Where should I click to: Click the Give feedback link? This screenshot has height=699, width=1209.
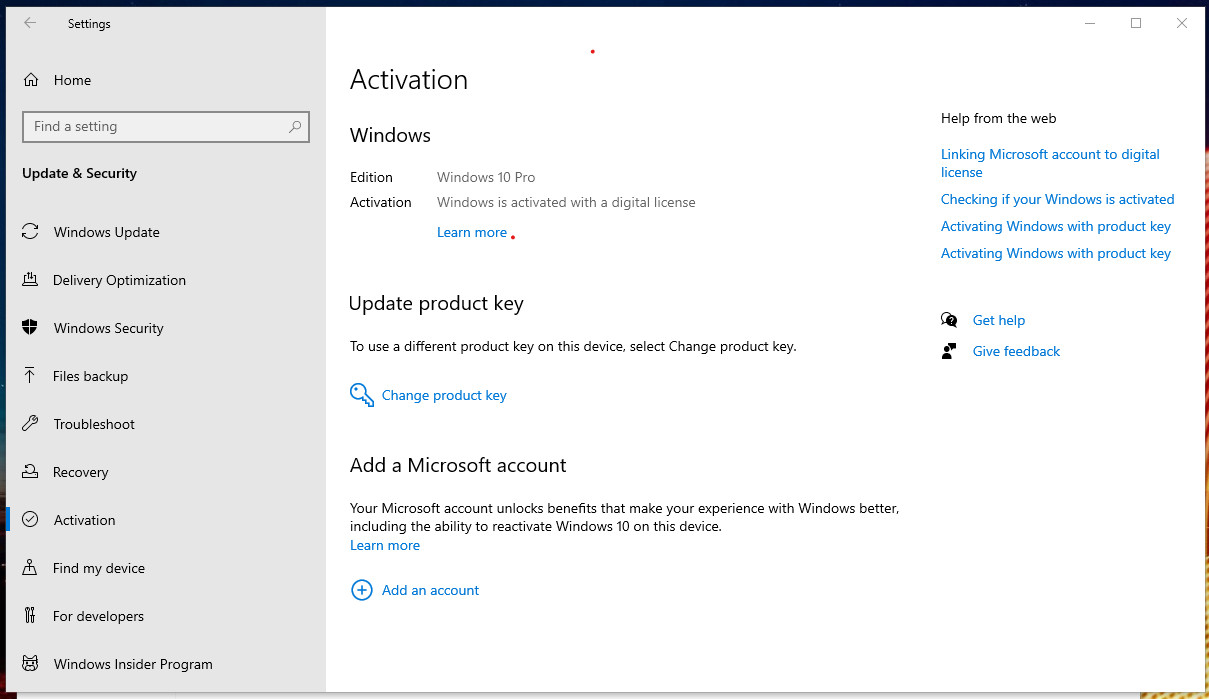pos(1016,351)
